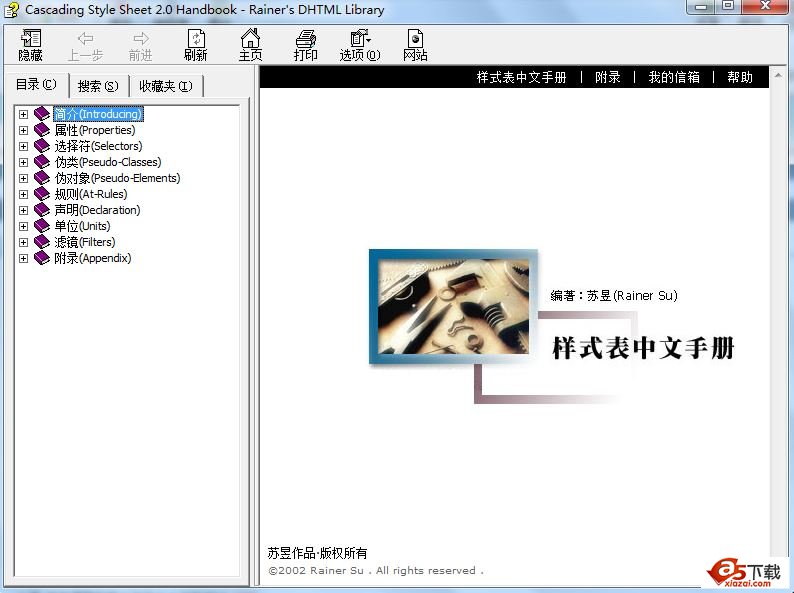Expand the 声明(Declaration) tree node

tap(23, 211)
